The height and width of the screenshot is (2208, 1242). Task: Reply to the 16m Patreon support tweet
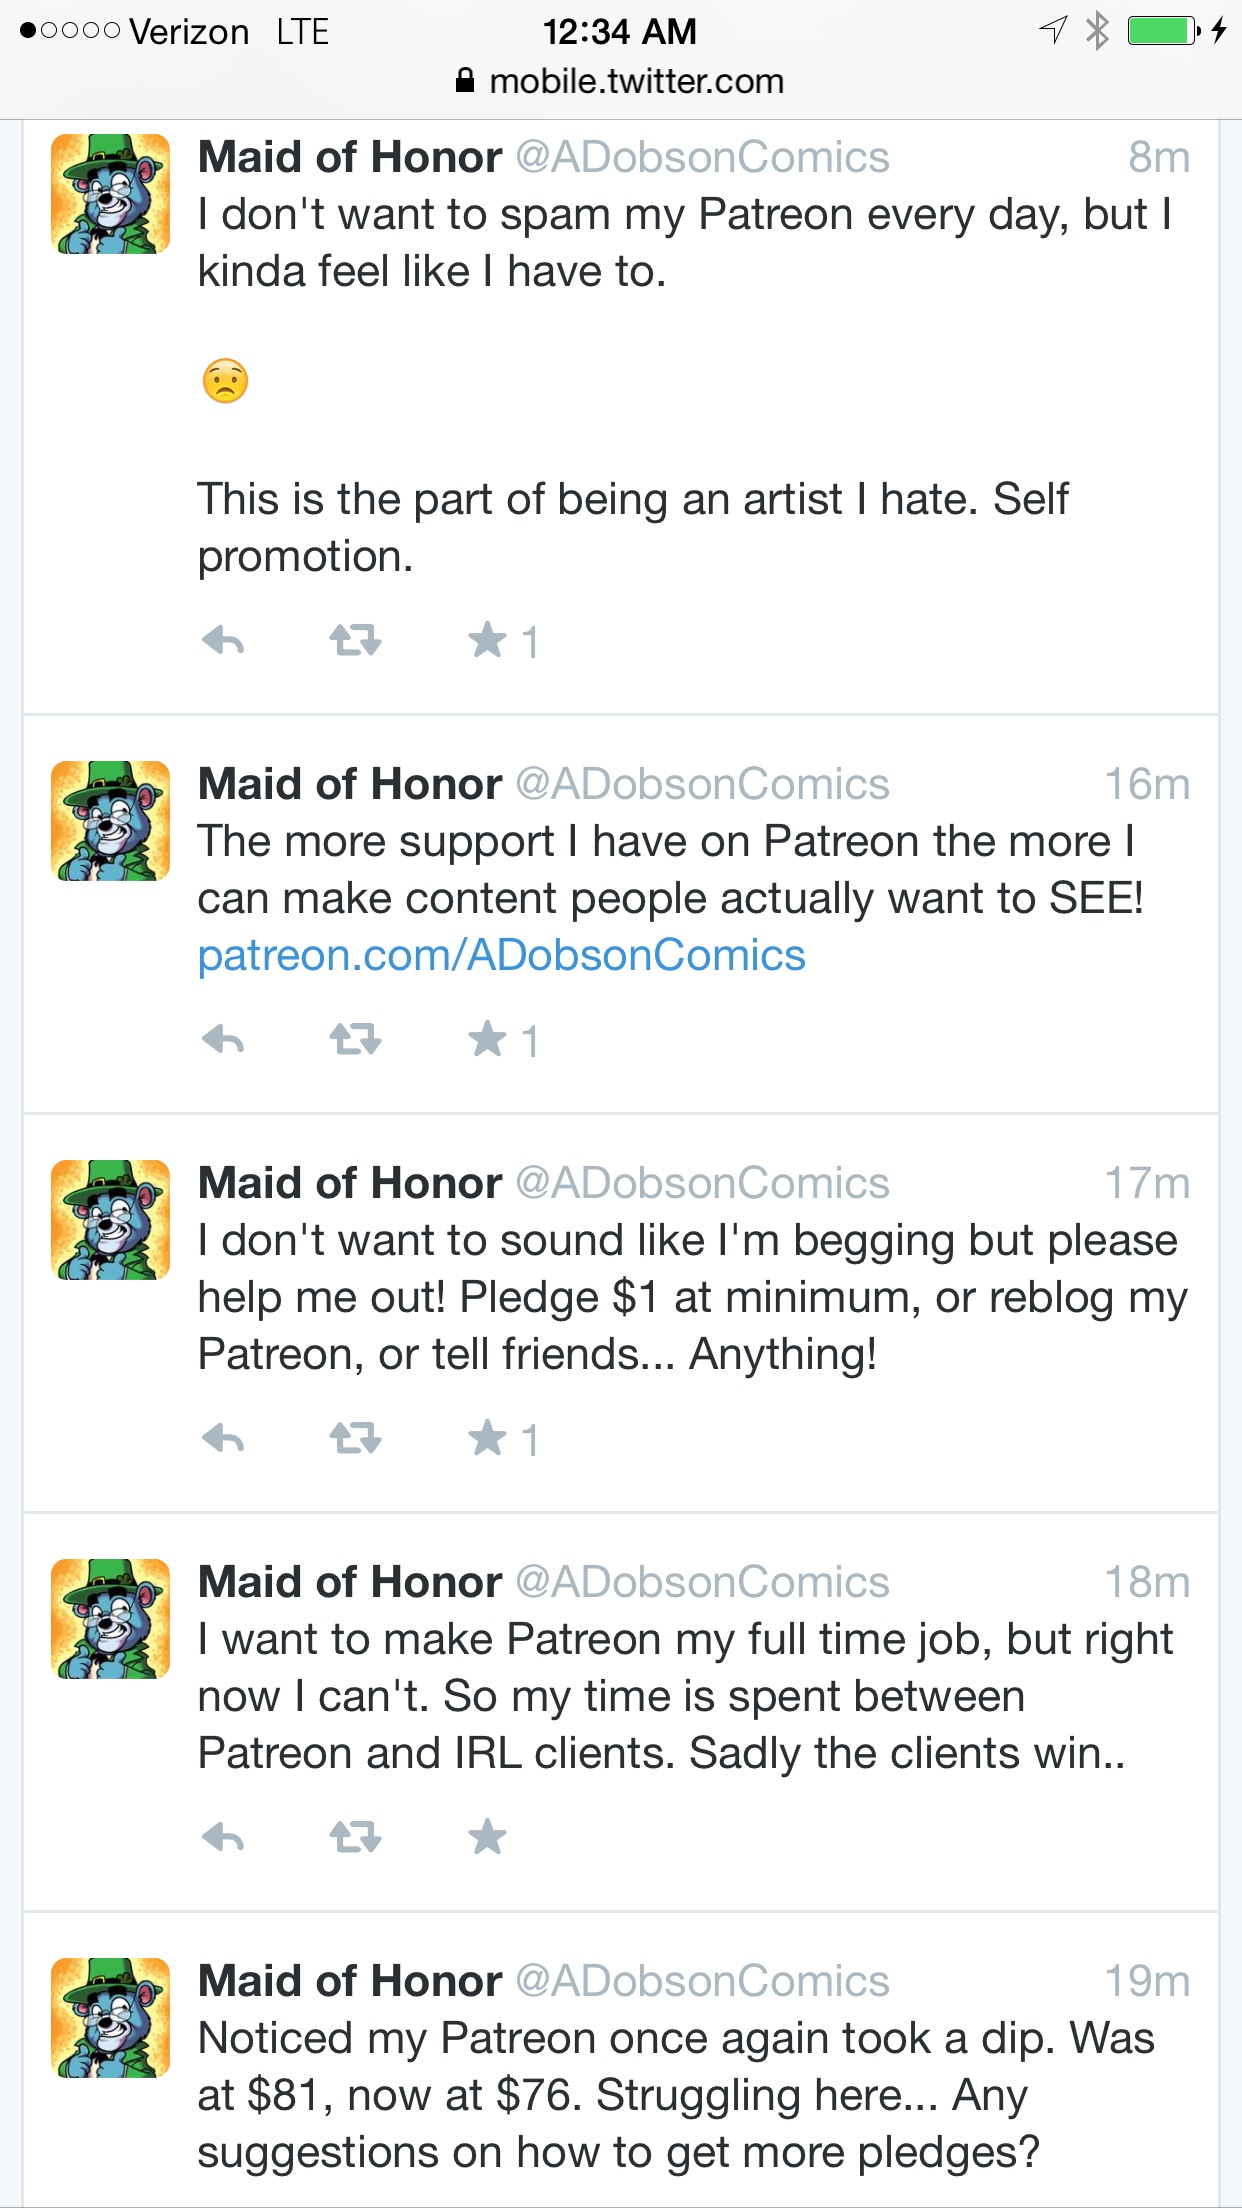[x=223, y=1040]
